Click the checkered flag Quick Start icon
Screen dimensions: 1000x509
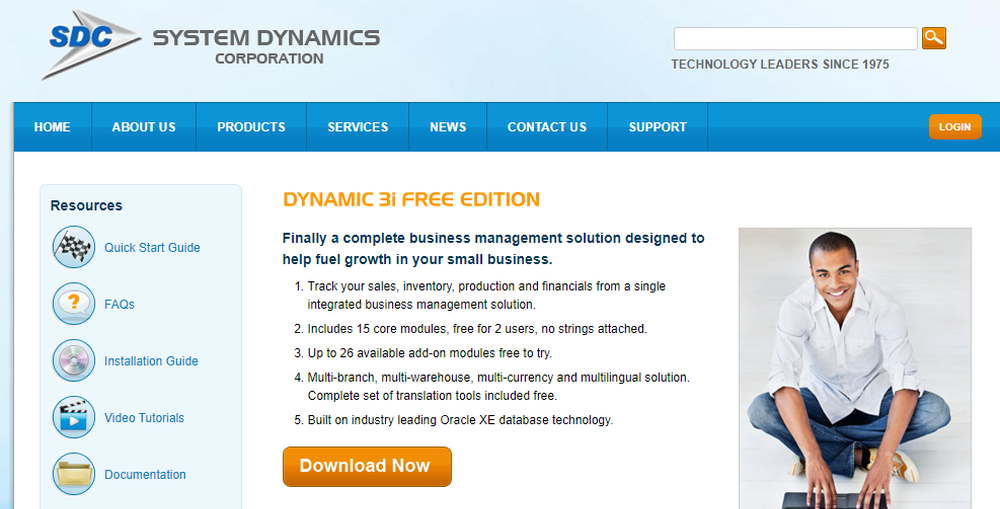coord(74,247)
